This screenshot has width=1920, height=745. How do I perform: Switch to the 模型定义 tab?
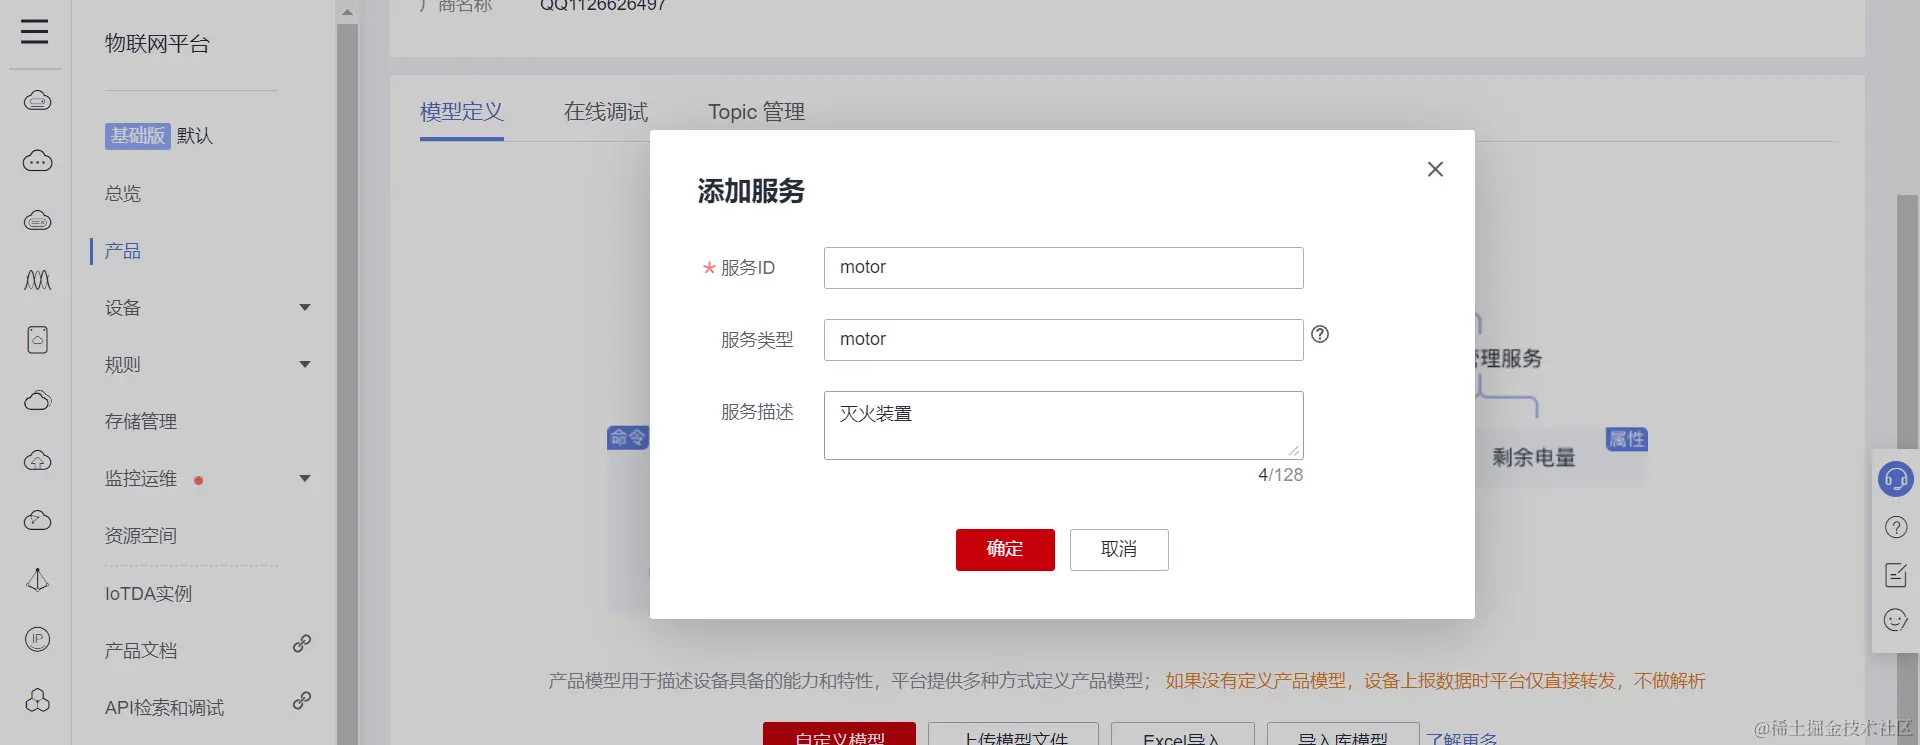(x=461, y=112)
